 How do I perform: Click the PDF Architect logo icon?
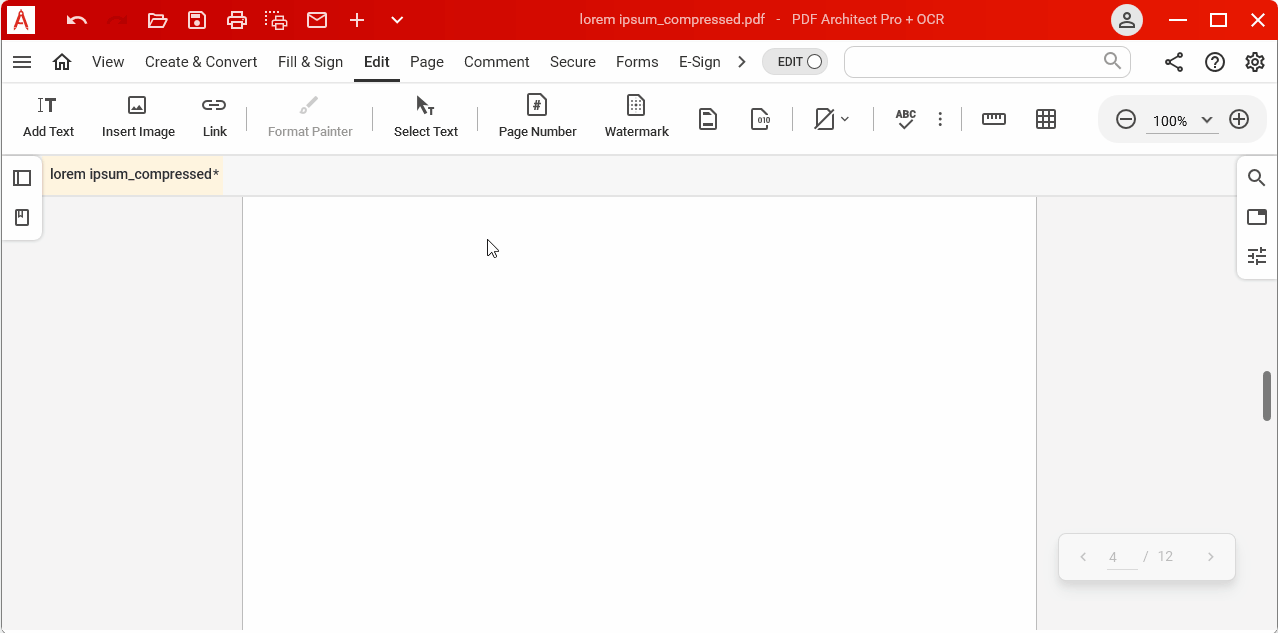tap(21, 20)
